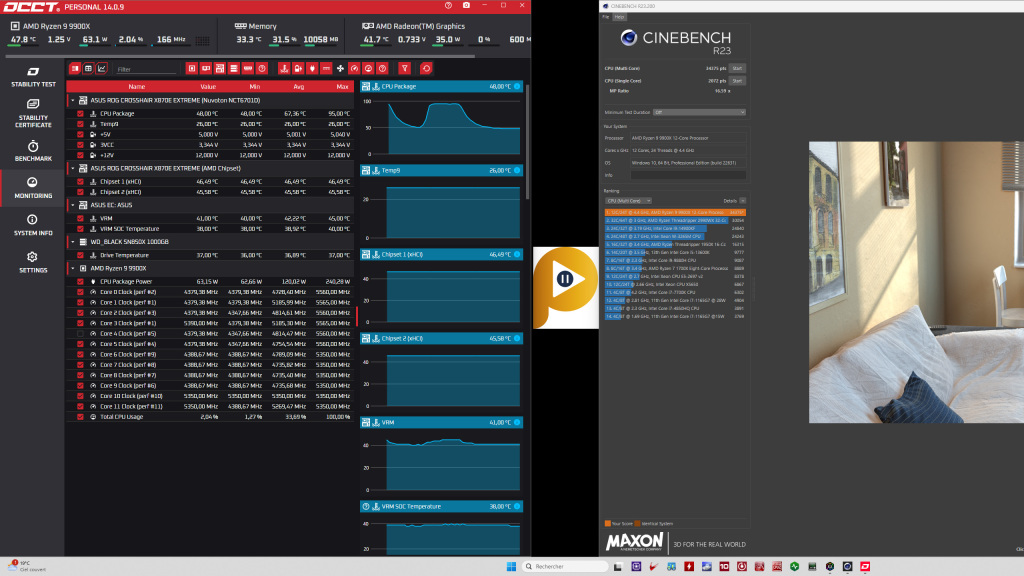
Task: Toggle blue dot on Temp9 graph header
Action: [517, 170]
